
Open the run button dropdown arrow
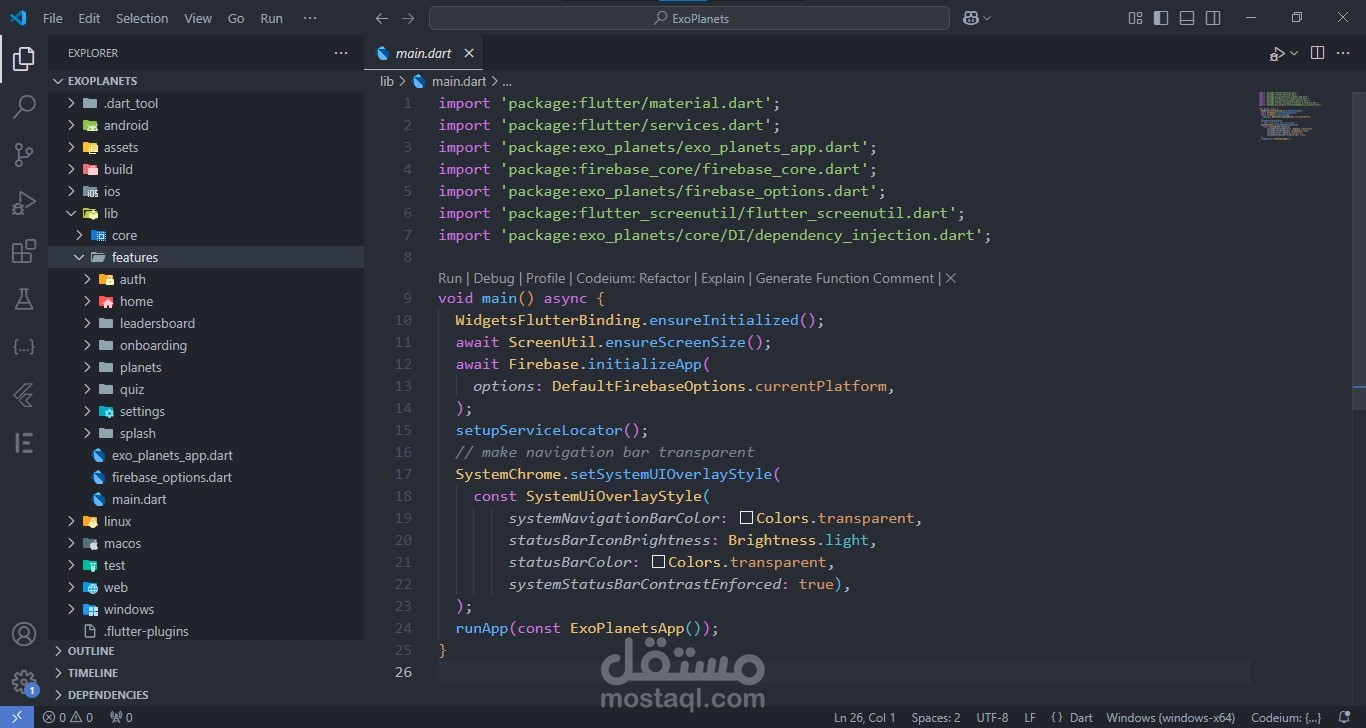coord(1294,53)
